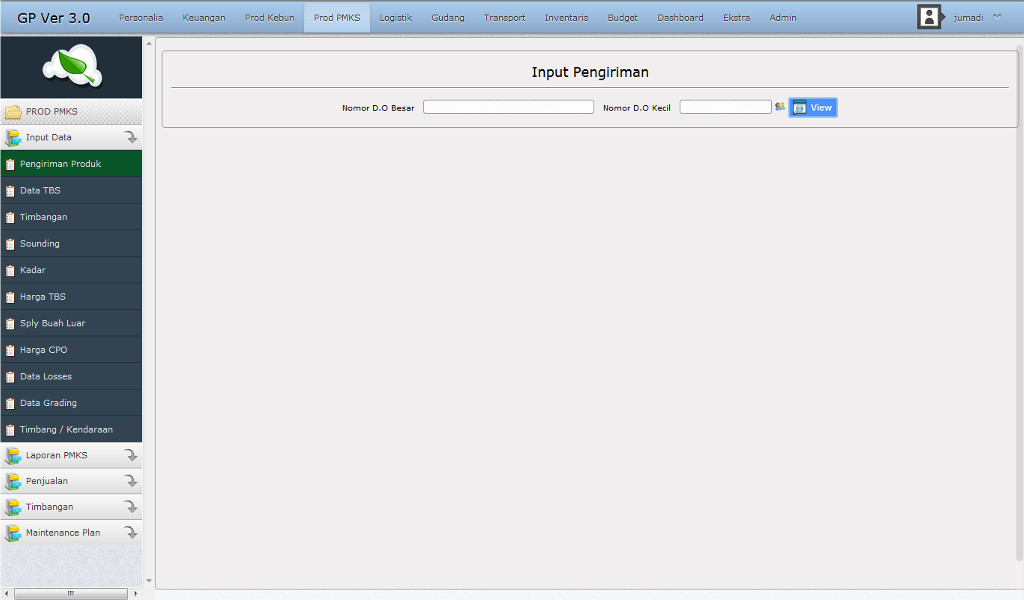Open the Inventaris menu

566,18
